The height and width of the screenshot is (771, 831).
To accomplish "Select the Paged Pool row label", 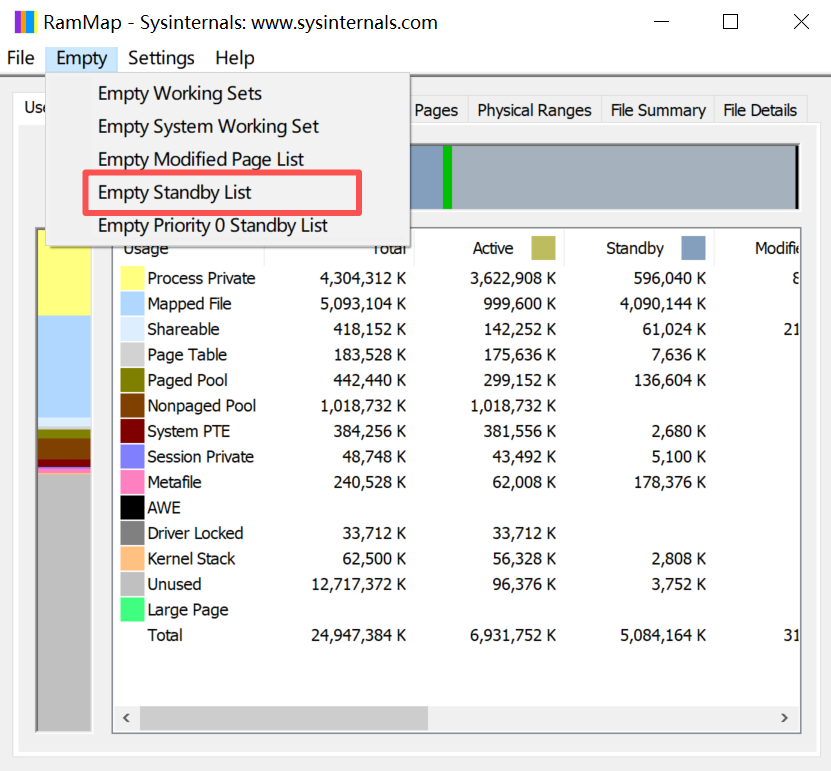I will coord(188,380).
